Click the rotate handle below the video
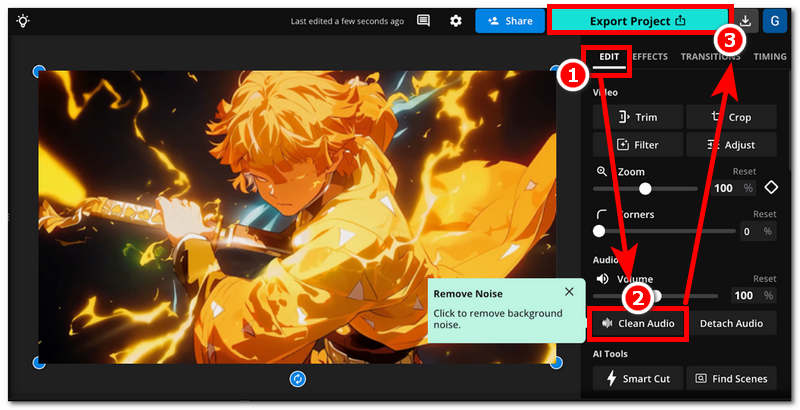The height and width of the screenshot is (410, 800). pyautogui.click(x=297, y=378)
